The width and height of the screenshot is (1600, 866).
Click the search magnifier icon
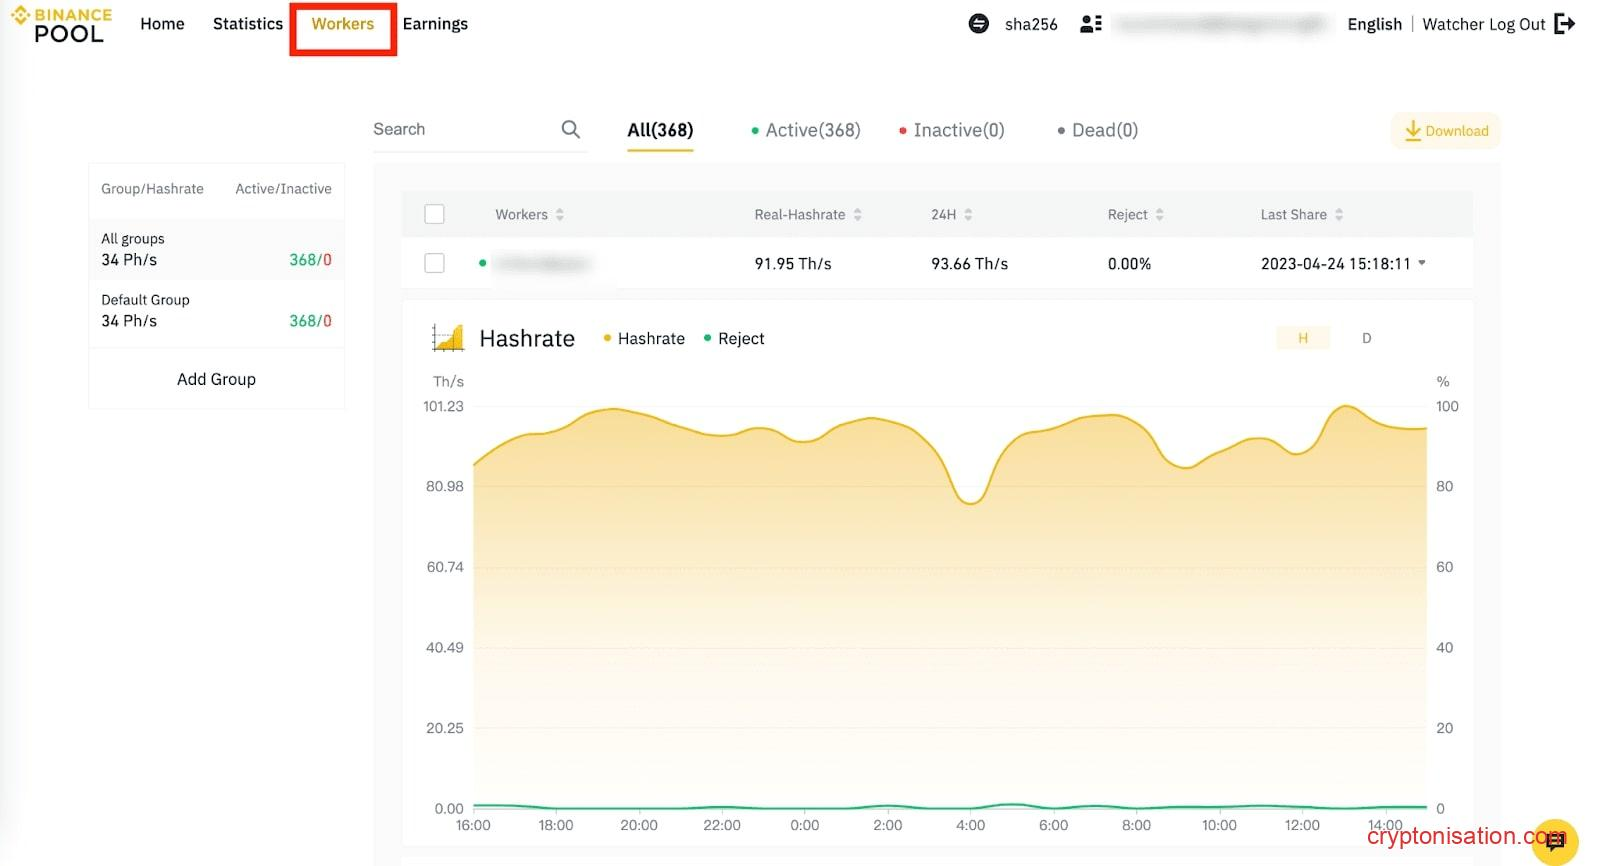570,130
